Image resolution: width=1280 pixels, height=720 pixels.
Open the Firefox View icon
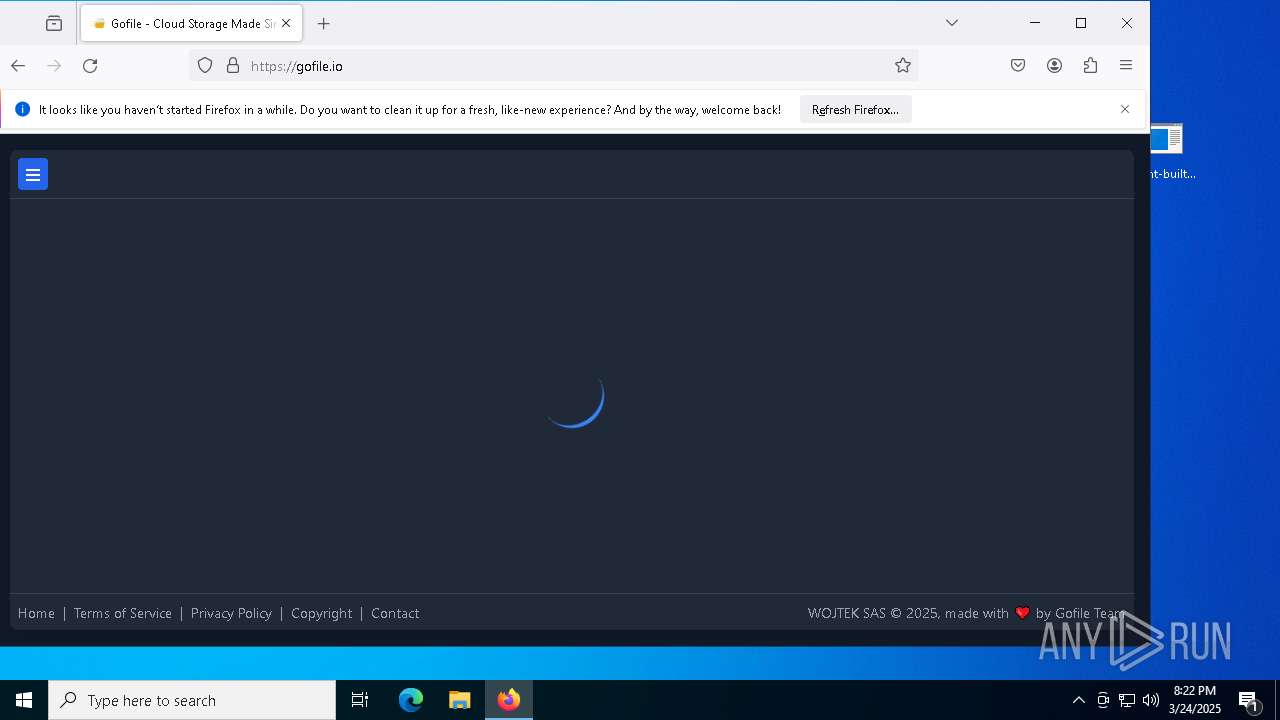click(54, 23)
